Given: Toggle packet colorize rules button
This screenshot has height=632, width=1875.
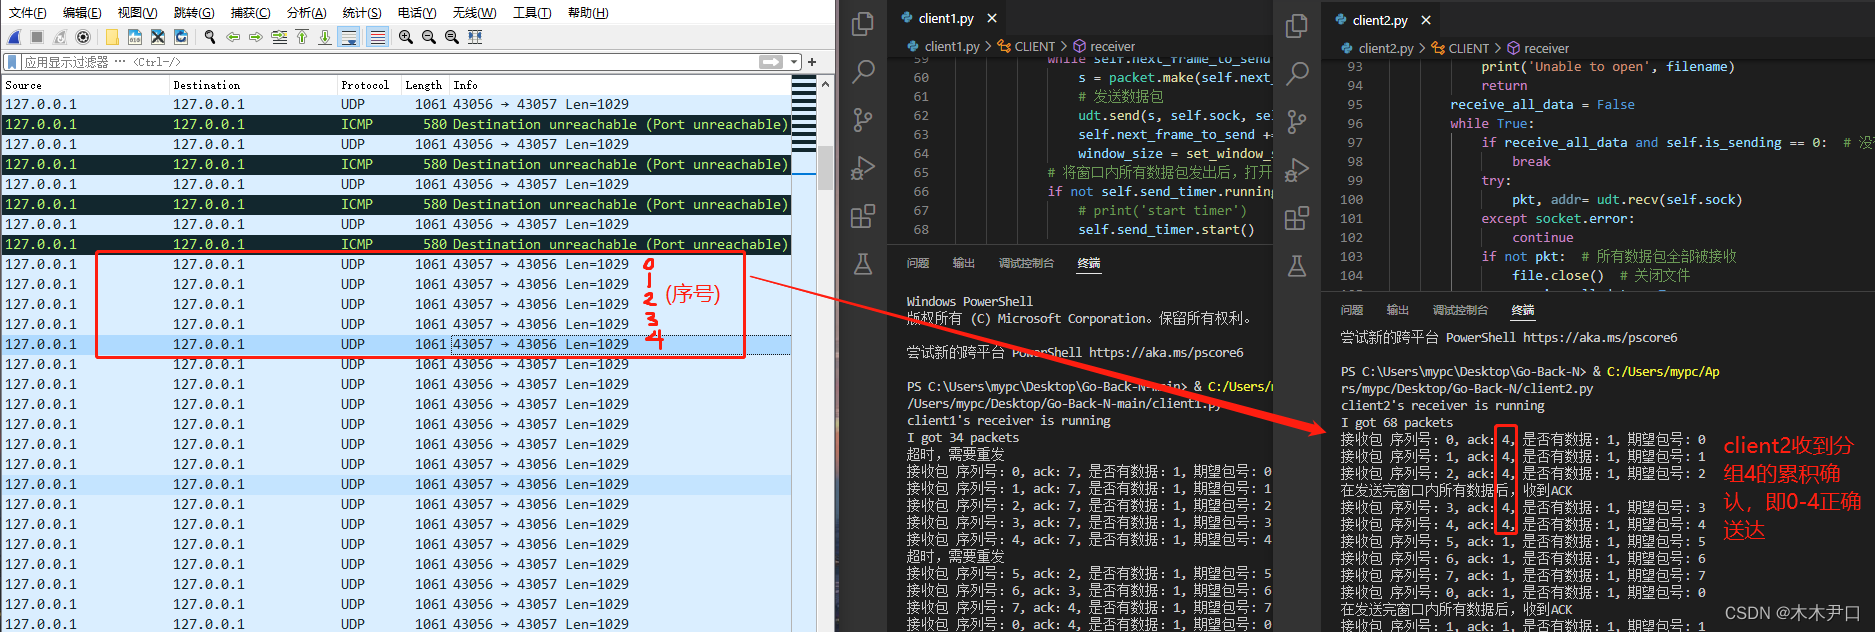Looking at the screenshot, I should (x=377, y=37).
